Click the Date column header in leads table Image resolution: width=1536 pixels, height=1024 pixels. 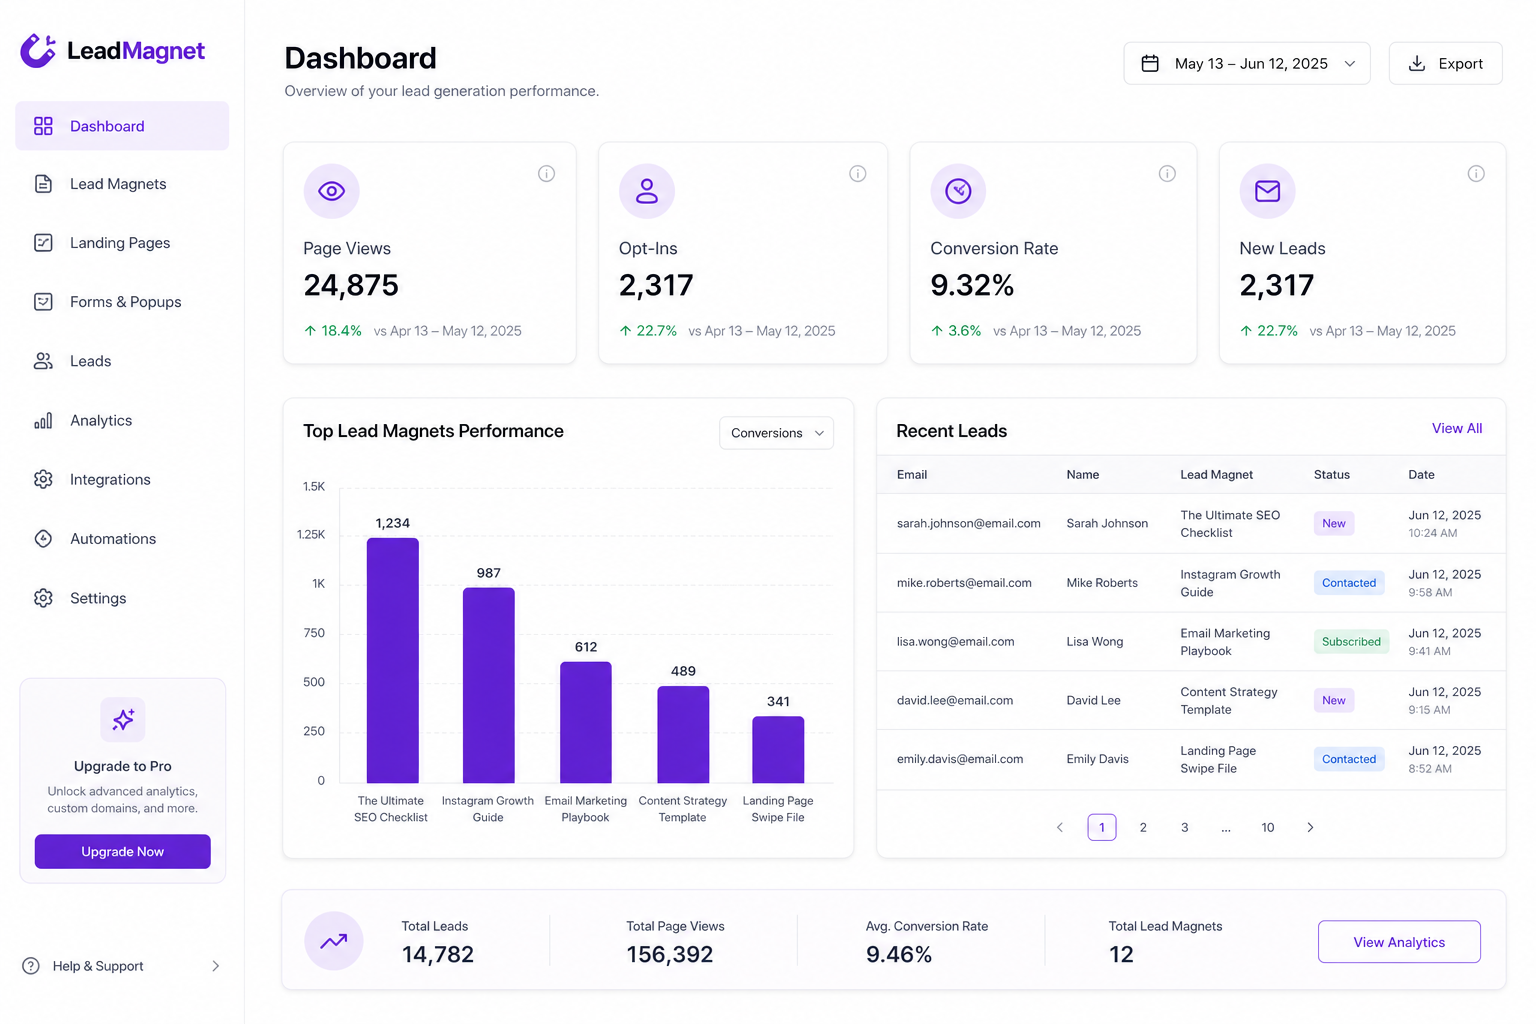pos(1421,475)
